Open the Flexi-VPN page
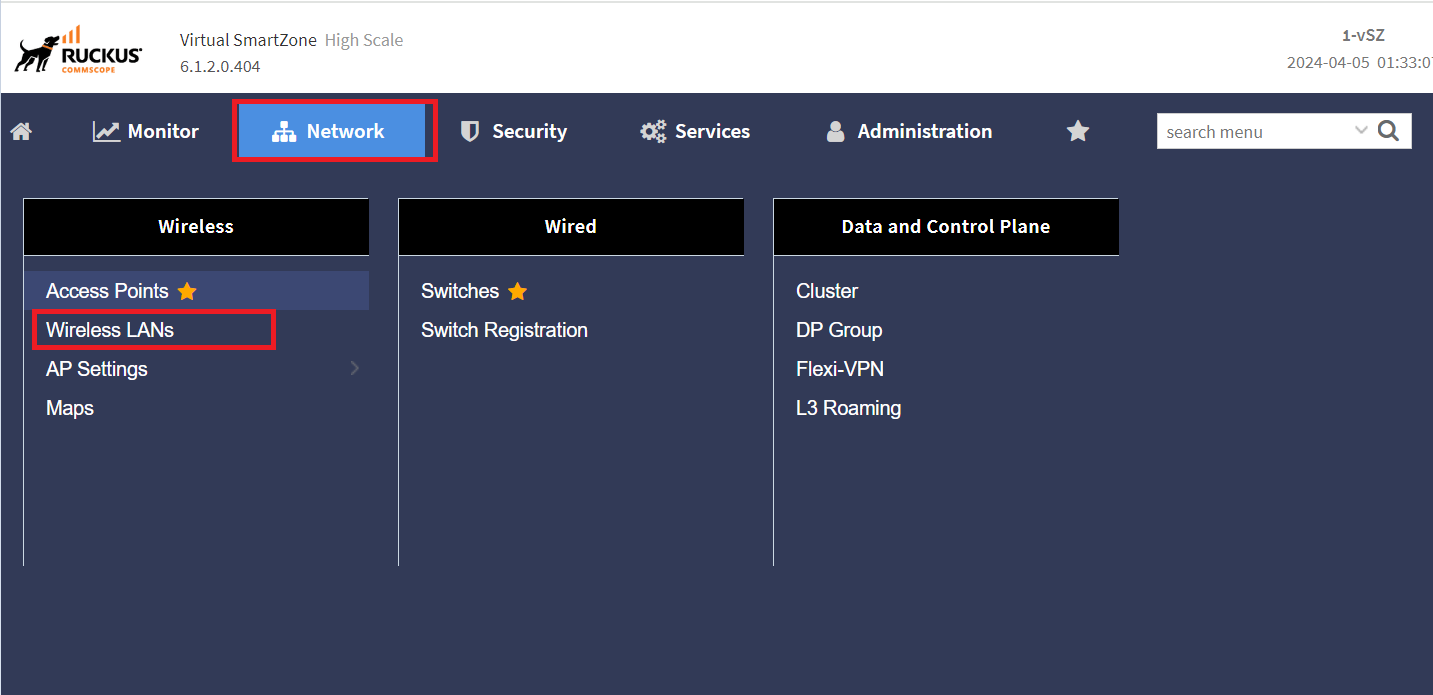Screen dimensions: 1433x695 coord(840,369)
